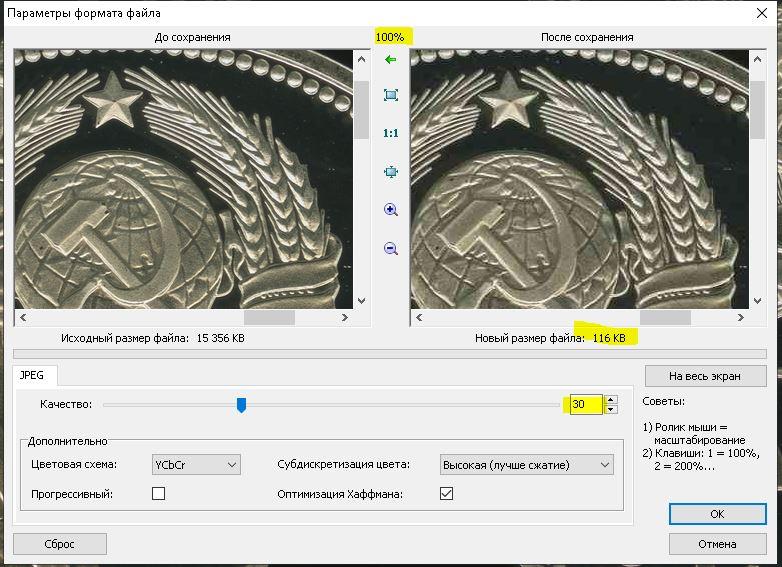782x567 pixels.
Task: Open the Субдискретизация цвета dropdown
Action: [x=527, y=465]
